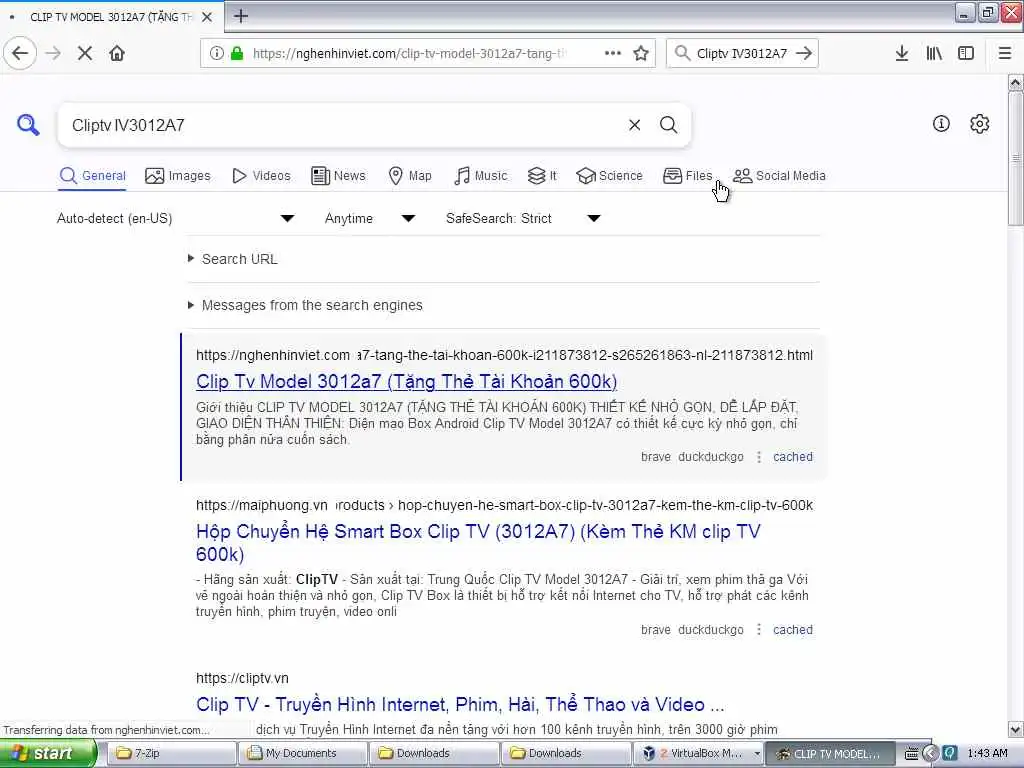
Task: Open the Library icon
Action: click(x=934, y=54)
